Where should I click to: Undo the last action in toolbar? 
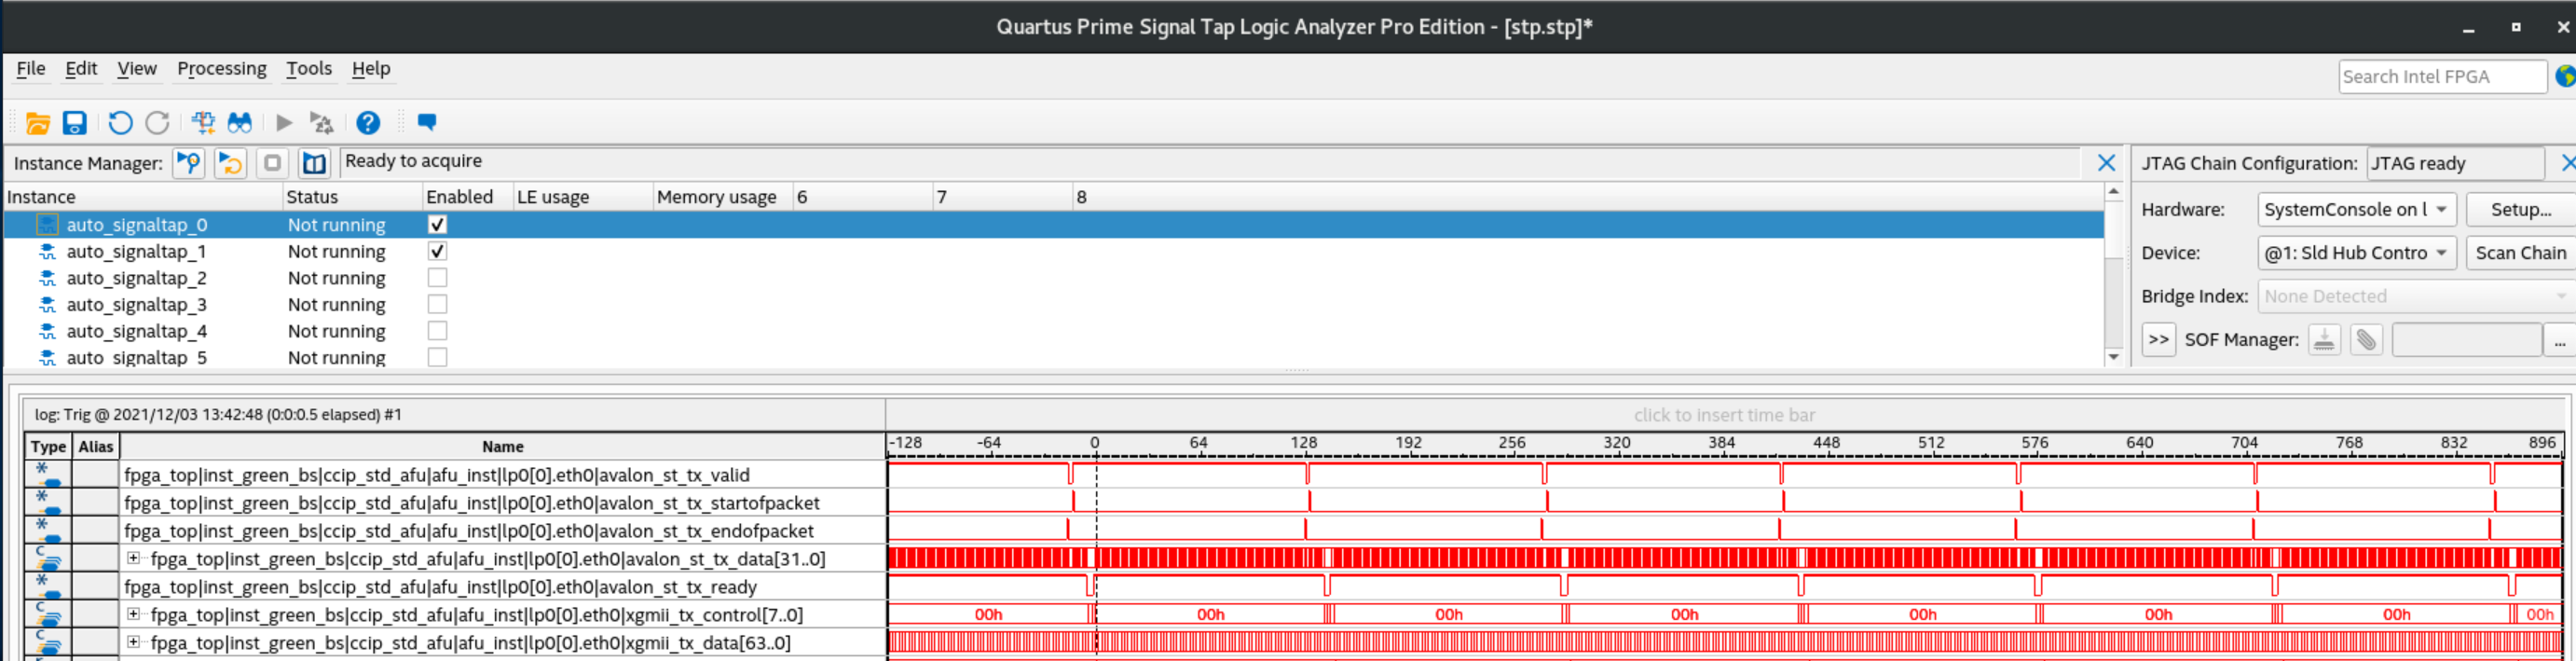coord(120,123)
